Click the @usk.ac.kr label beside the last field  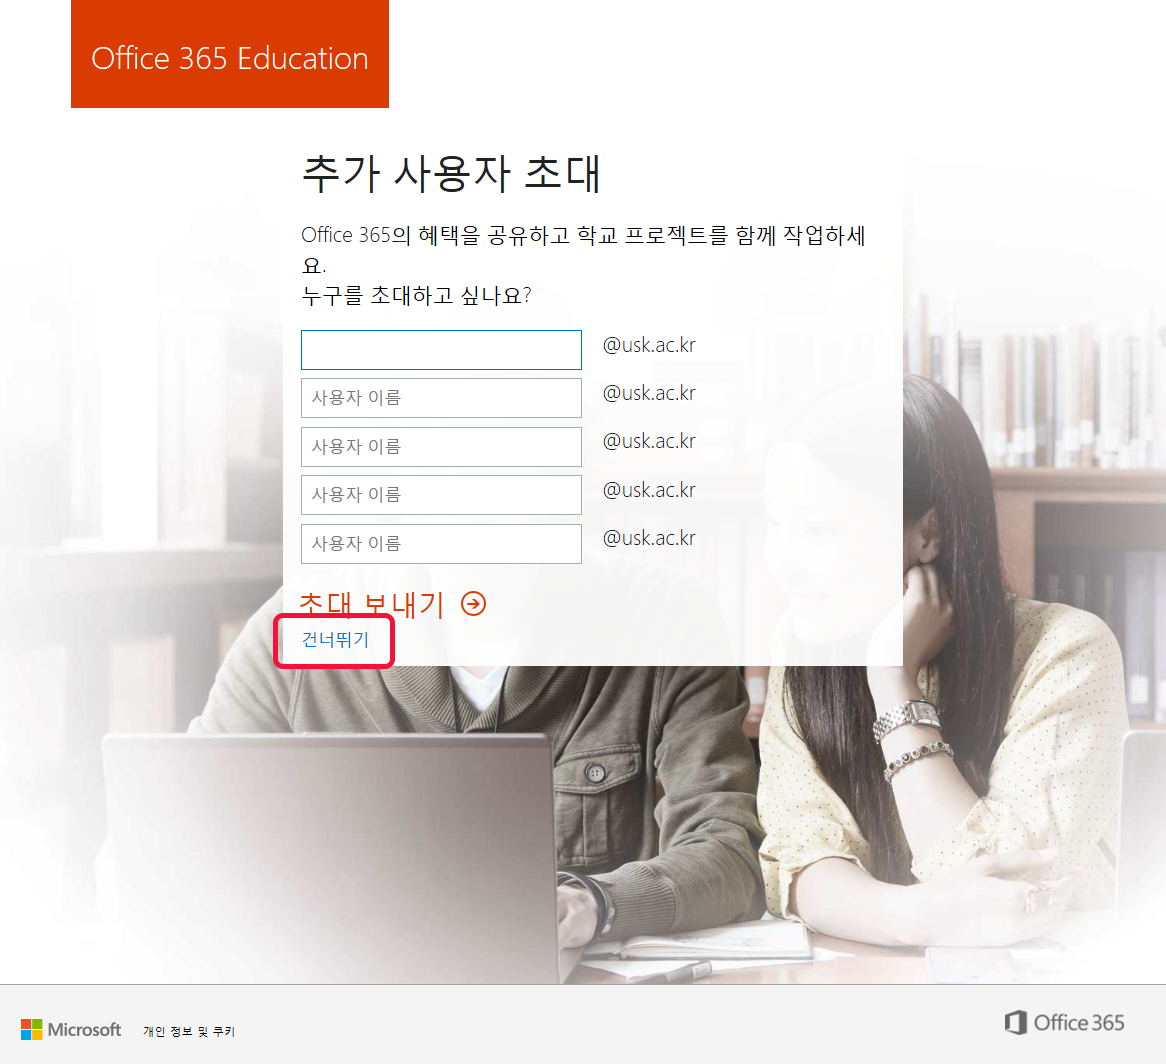649,538
